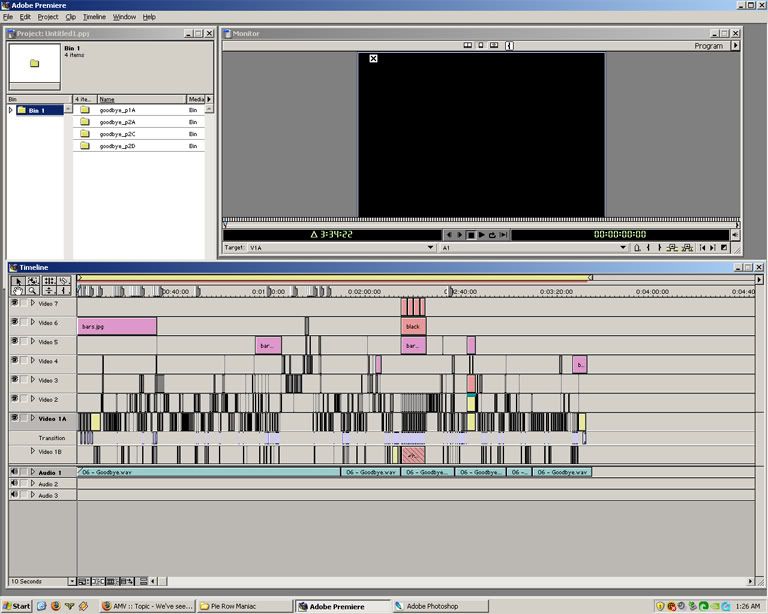Select the bars.jpg clip on Video 6
Image resolution: width=768 pixels, height=614 pixels.
click(x=116, y=326)
